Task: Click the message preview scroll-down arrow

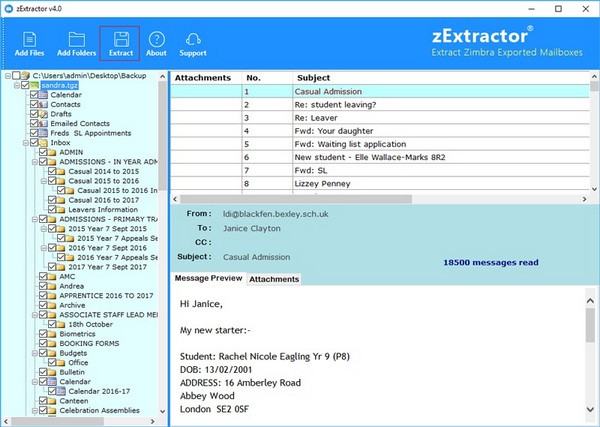Action: 590,409
